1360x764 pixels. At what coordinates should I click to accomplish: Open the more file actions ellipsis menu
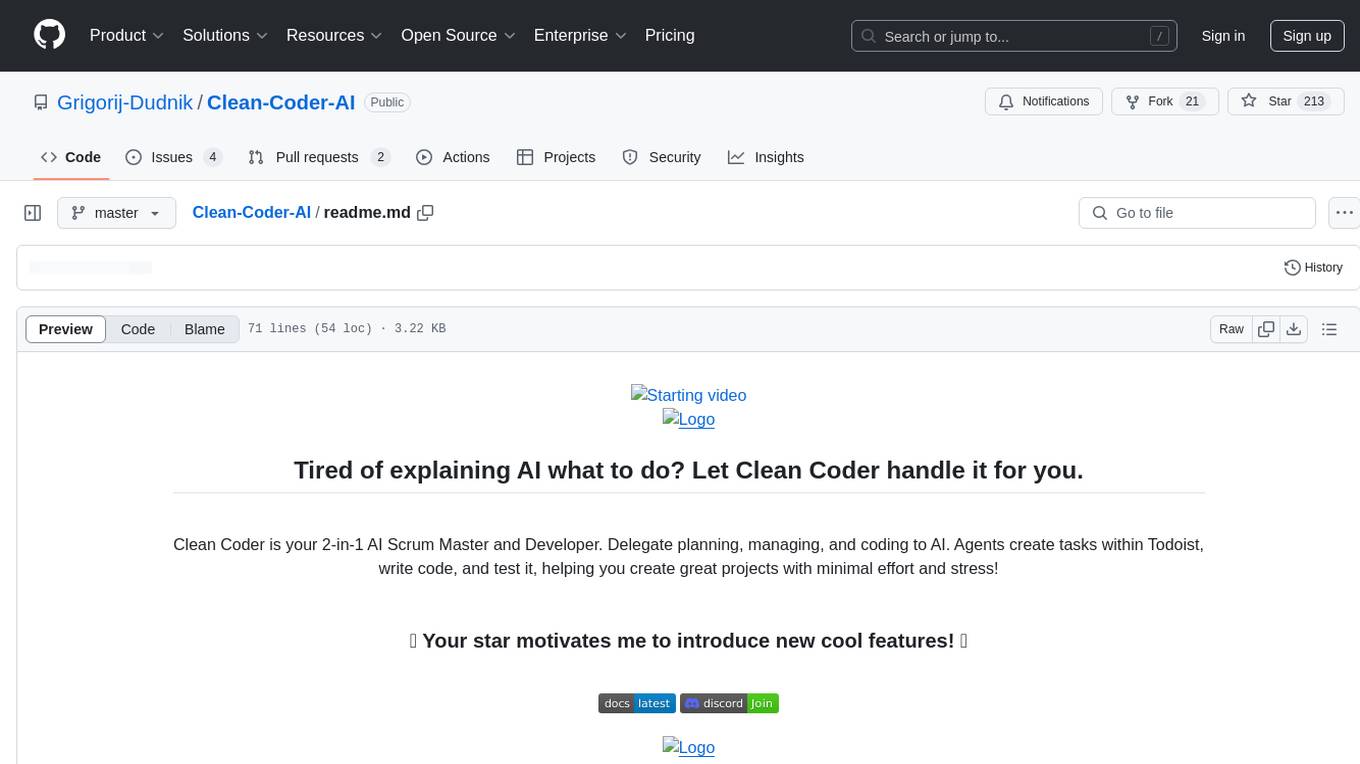click(x=1344, y=213)
